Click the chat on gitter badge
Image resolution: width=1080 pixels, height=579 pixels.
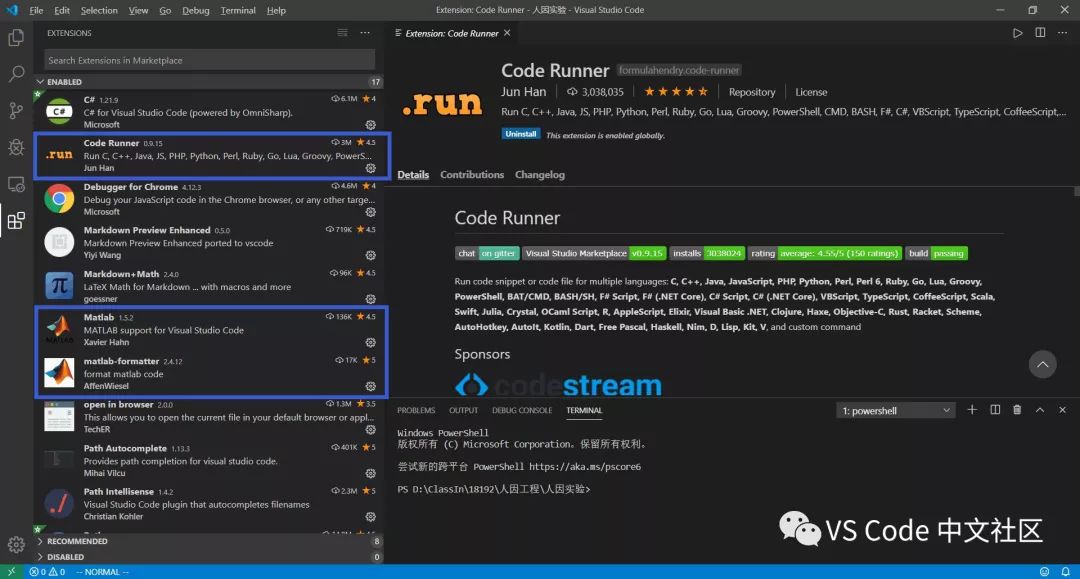[x=486, y=253]
